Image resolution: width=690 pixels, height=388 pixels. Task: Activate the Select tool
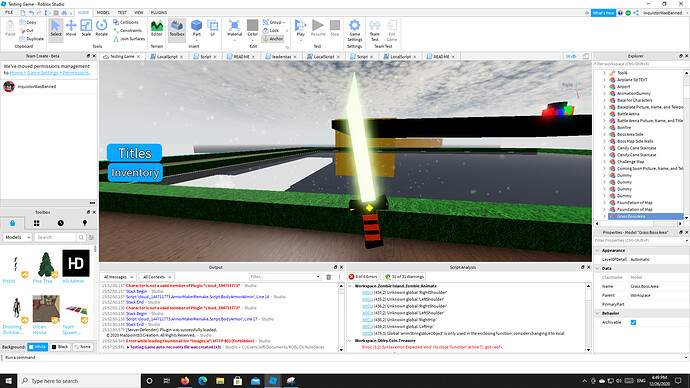(56, 29)
